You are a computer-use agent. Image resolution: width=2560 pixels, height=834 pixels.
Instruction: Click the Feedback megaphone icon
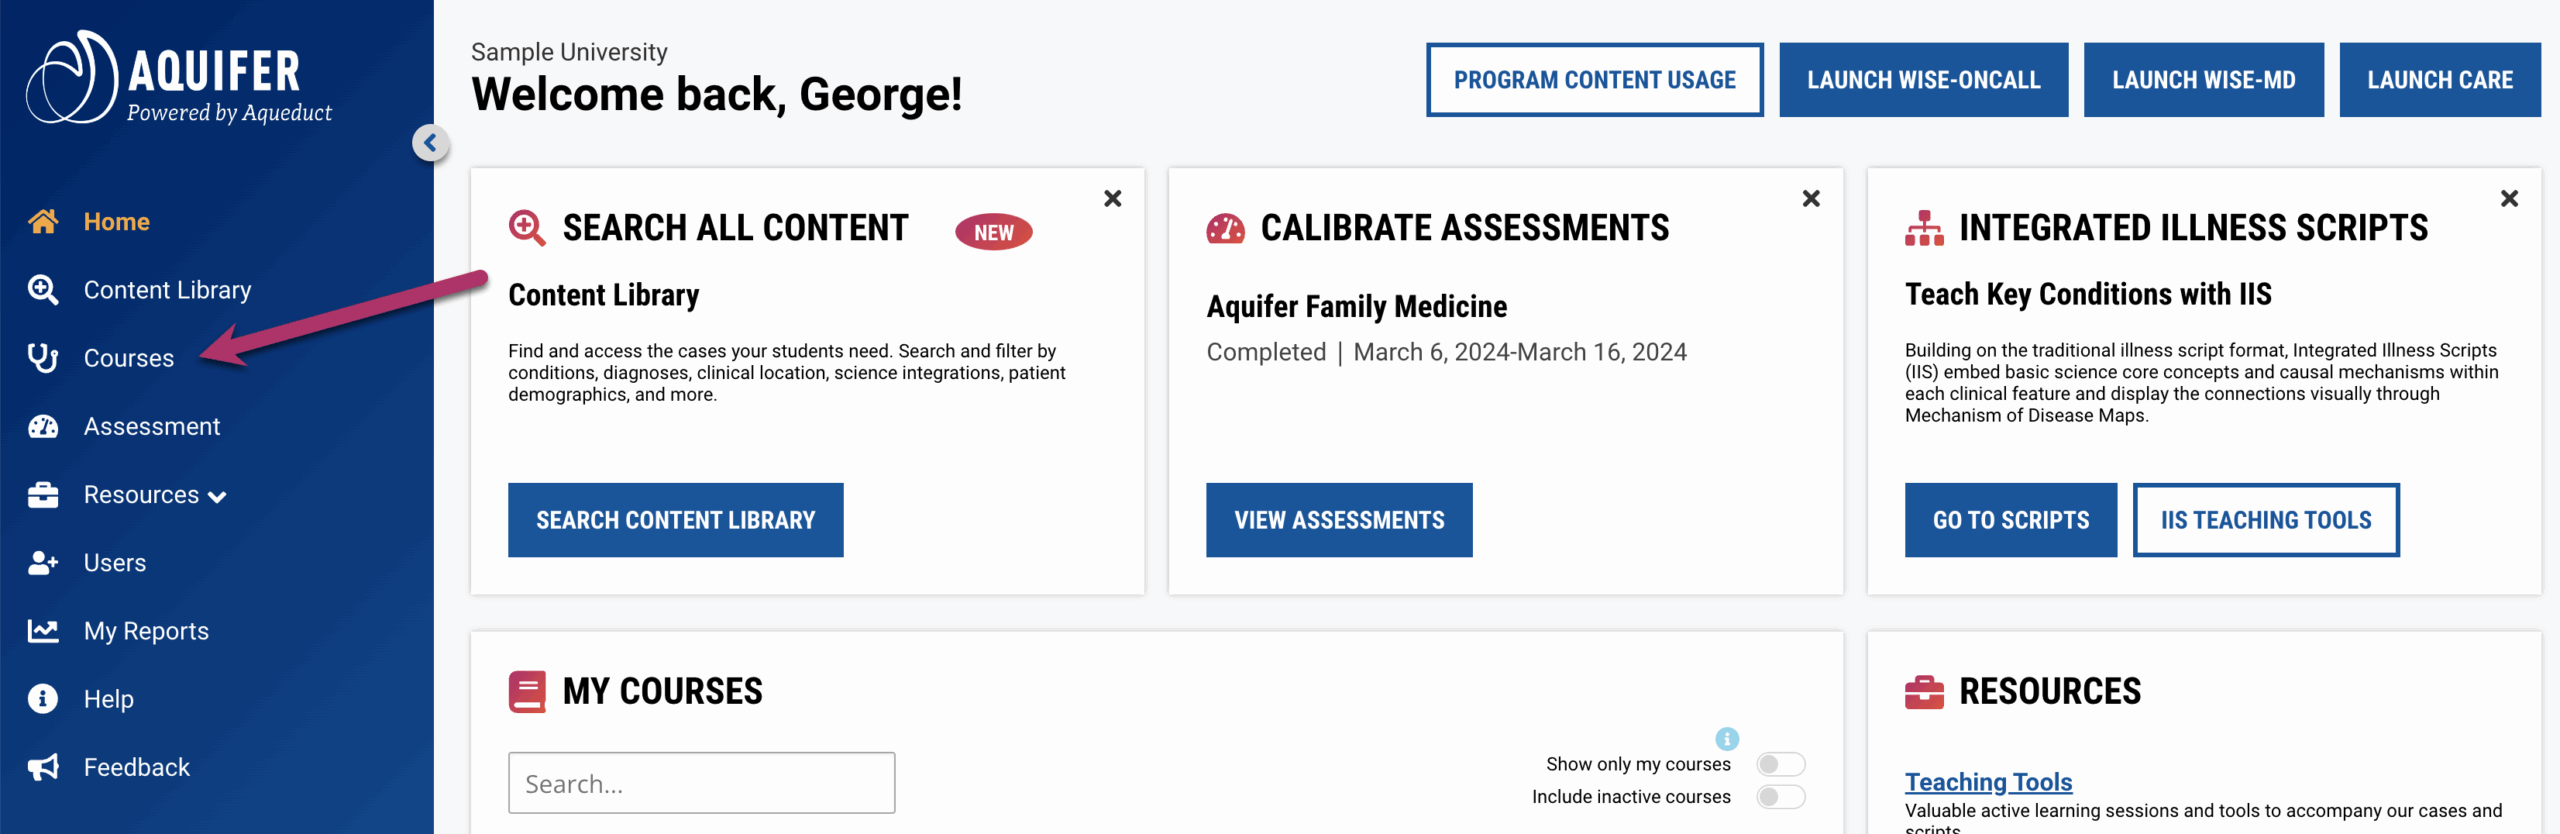click(x=43, y=767)
